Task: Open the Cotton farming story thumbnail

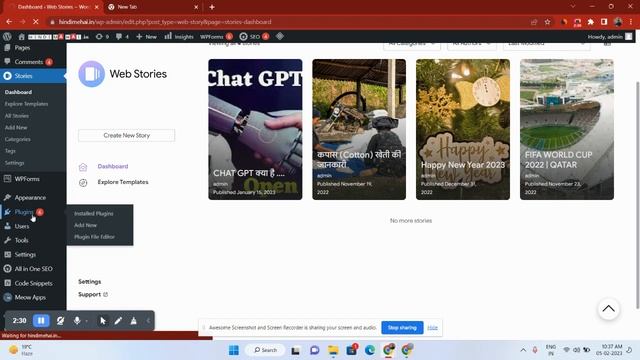Action: pos(359,129)
